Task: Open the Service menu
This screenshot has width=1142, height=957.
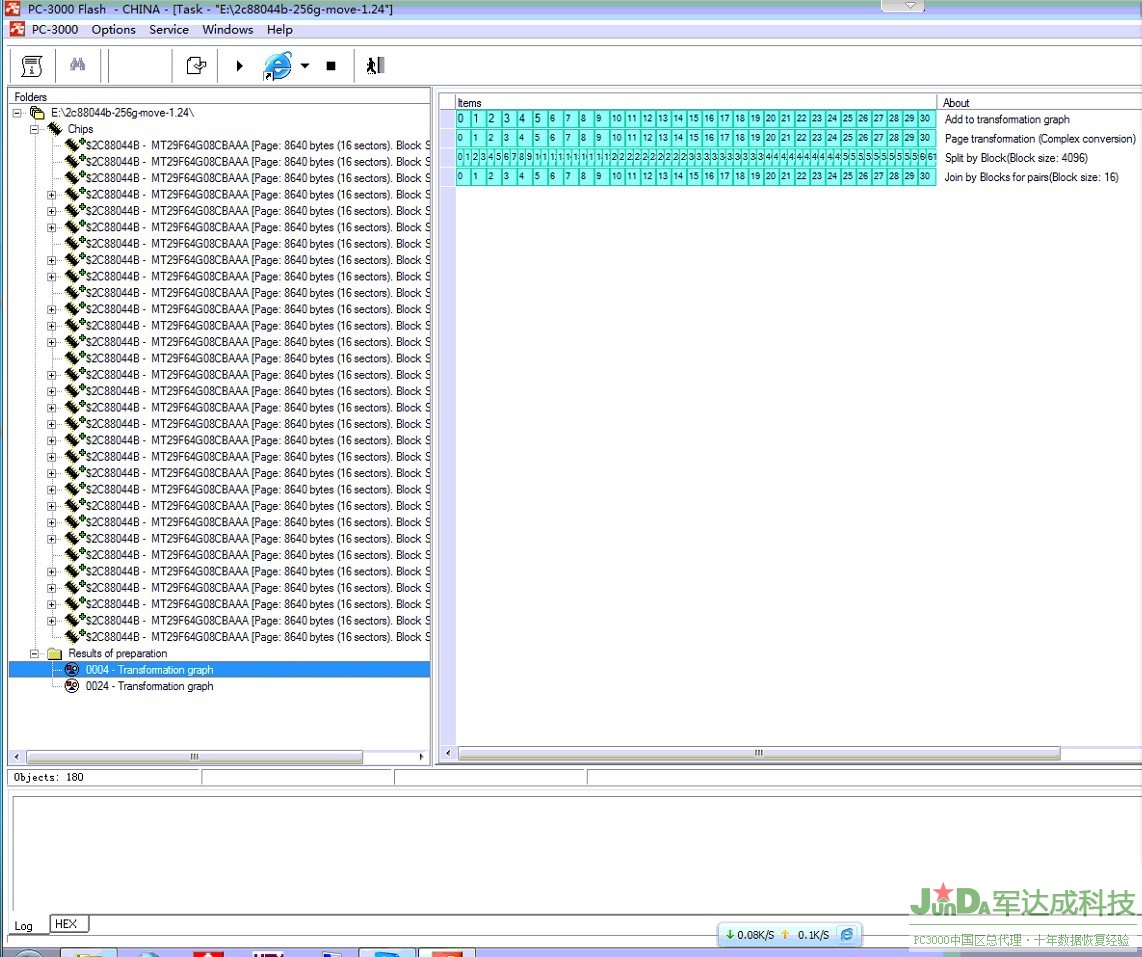Action: point(169,29)
